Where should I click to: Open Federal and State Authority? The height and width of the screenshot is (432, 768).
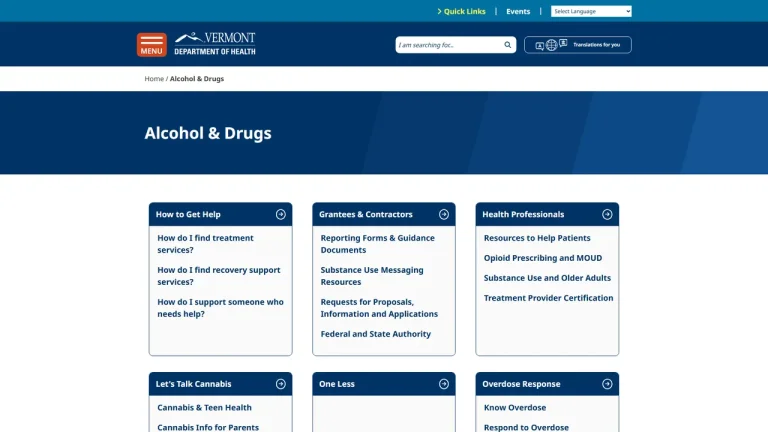(x=376, y=334)
